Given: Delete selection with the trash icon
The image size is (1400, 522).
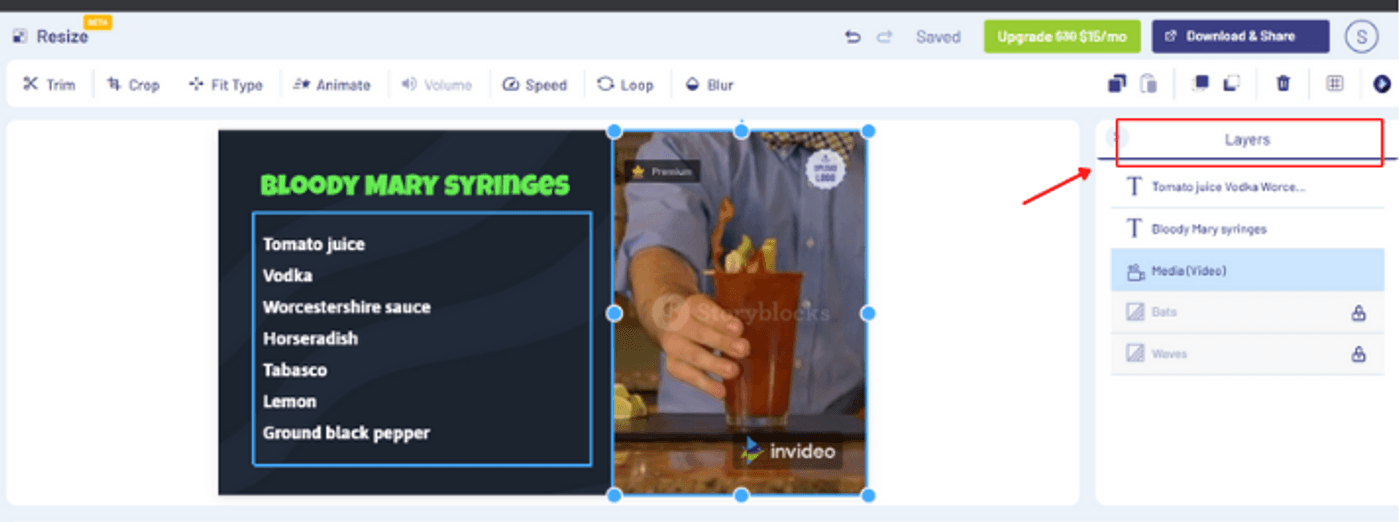Looking at the screenshot, I should [1283, 84].
